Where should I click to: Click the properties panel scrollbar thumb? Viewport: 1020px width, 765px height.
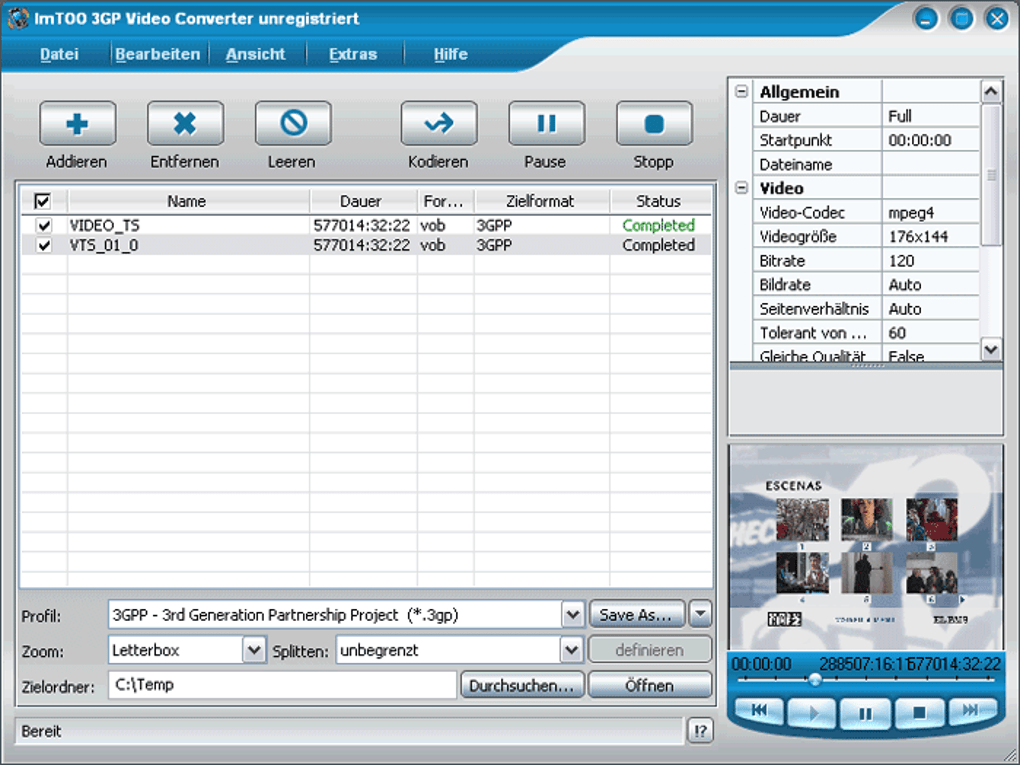pyautogui.click(x=991, y=176)
